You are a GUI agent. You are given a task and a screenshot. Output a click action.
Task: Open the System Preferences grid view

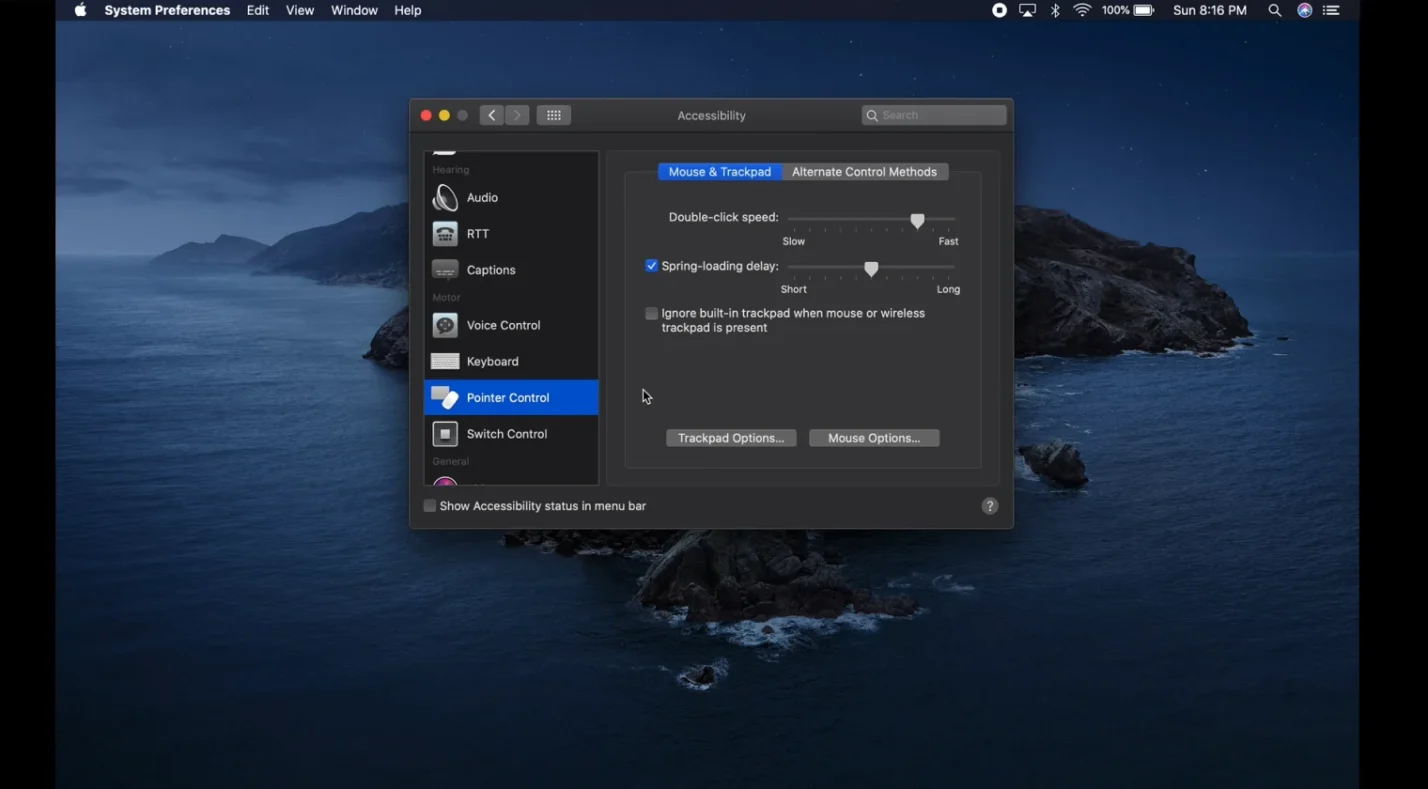pos(553,114)
